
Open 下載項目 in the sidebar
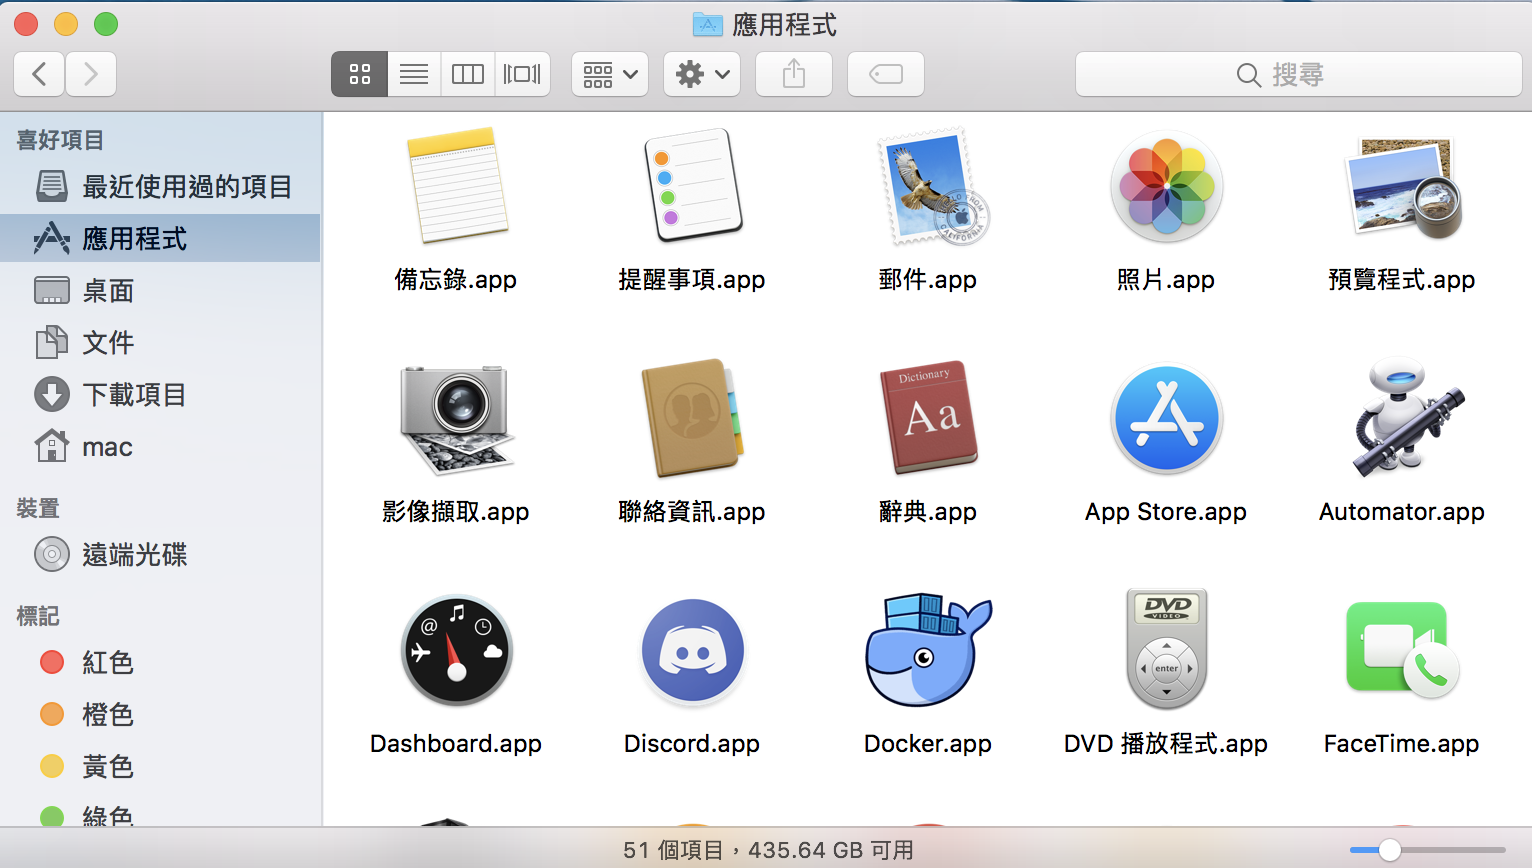tap(161, 394)
